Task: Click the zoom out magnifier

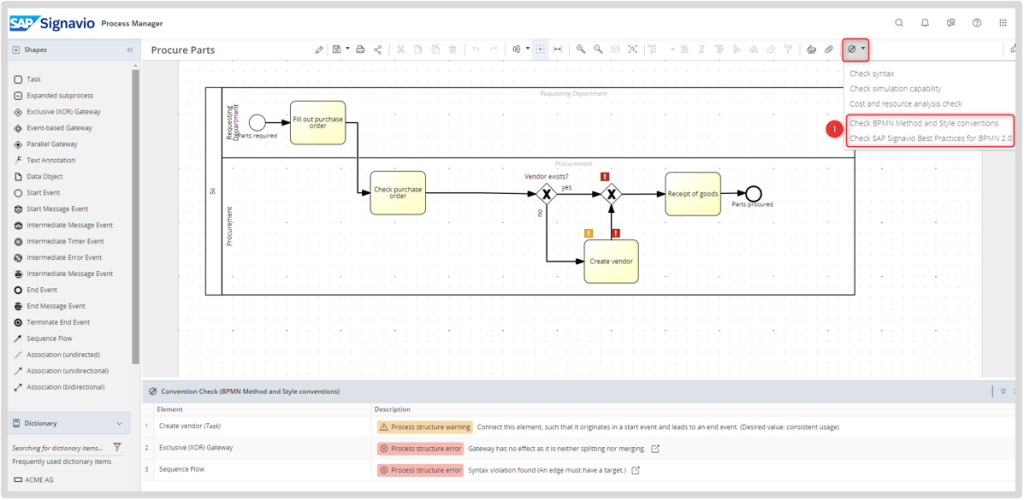Action: tap(598, 49)
